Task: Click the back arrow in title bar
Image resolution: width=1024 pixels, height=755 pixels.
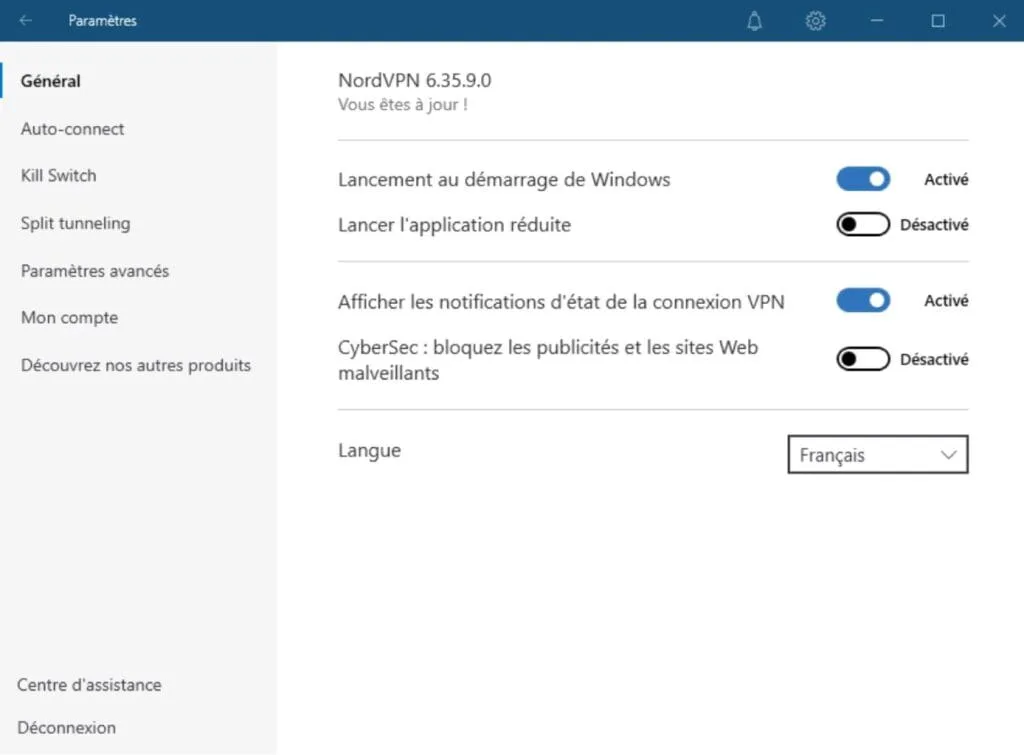Action: point(25,20)
